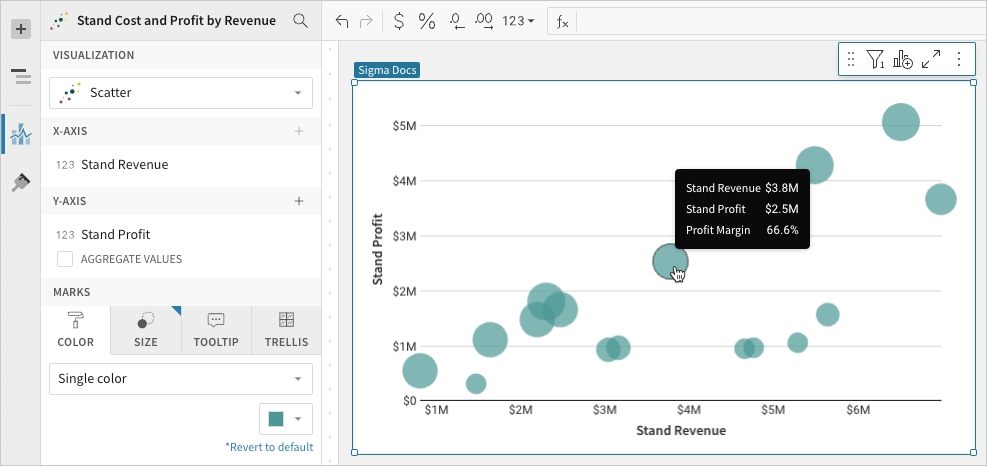987x466 pixels.
Task: Enable the Aggregate Values checkbox
Action: point(65,259)
